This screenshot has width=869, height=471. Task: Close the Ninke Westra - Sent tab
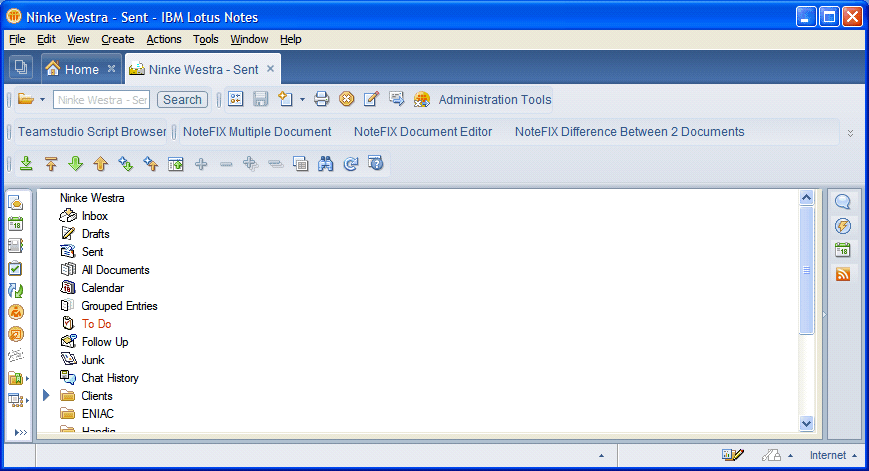pyautogui.click(x=270, y=69)
